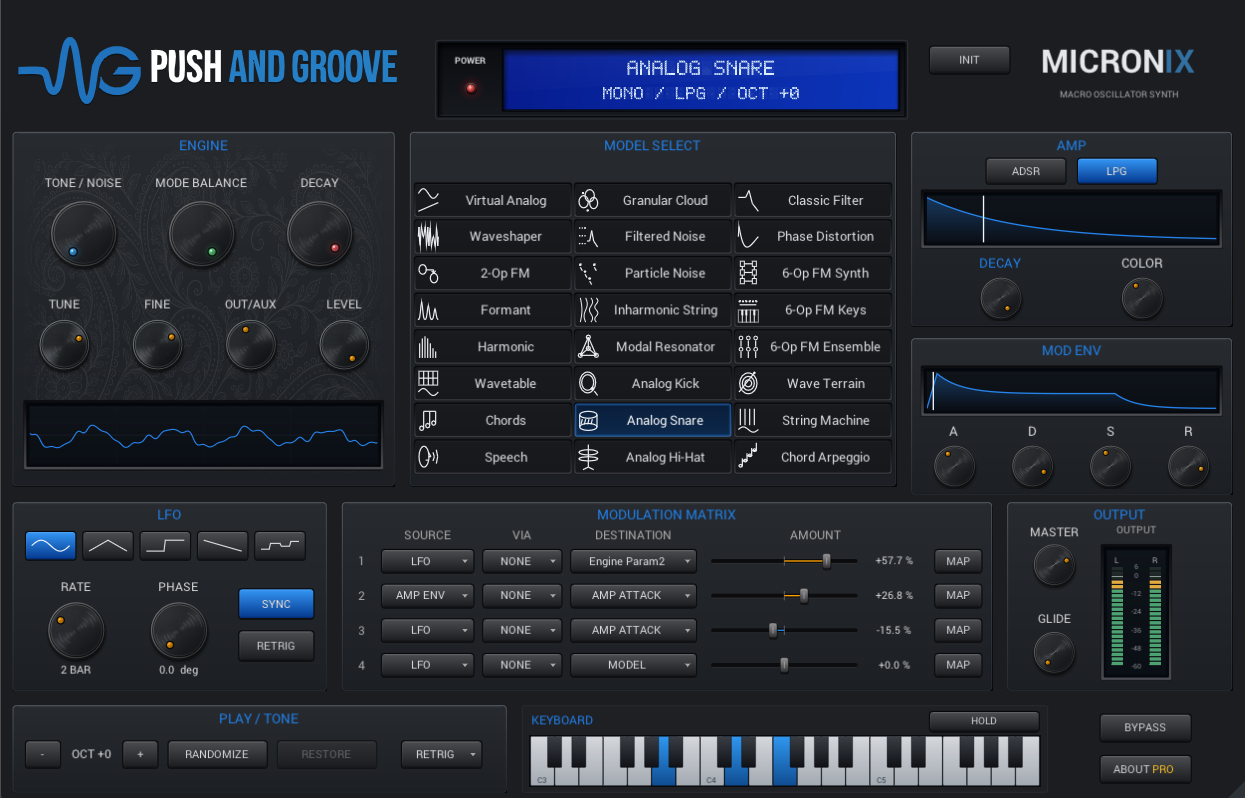The image size is (1245, 798).
Task: Select the Analog Hi-Hat cymbal icon
Action: point(588,457)
